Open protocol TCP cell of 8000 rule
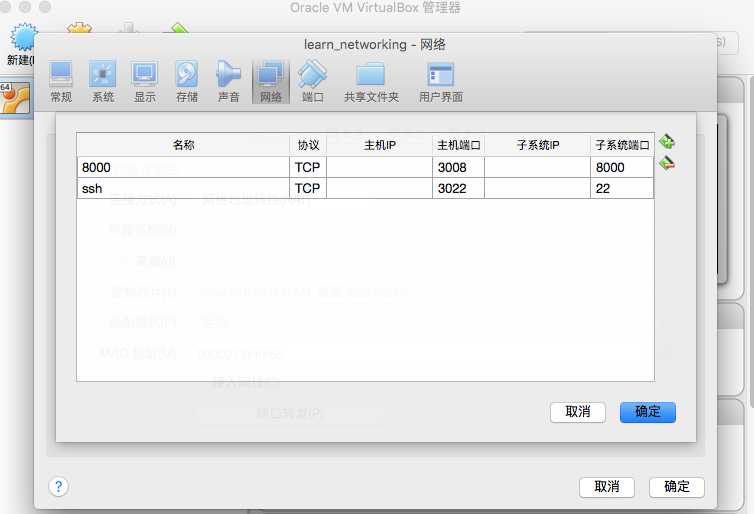Screen dimensions: 754x514 308,167
